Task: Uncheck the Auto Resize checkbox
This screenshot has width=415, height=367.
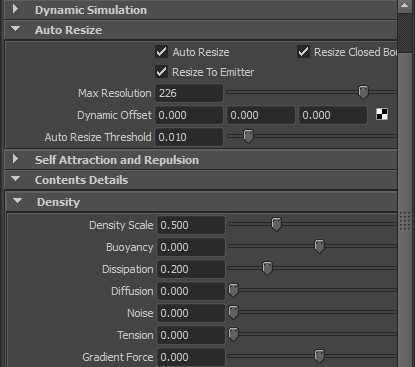Action: [162, 52]
